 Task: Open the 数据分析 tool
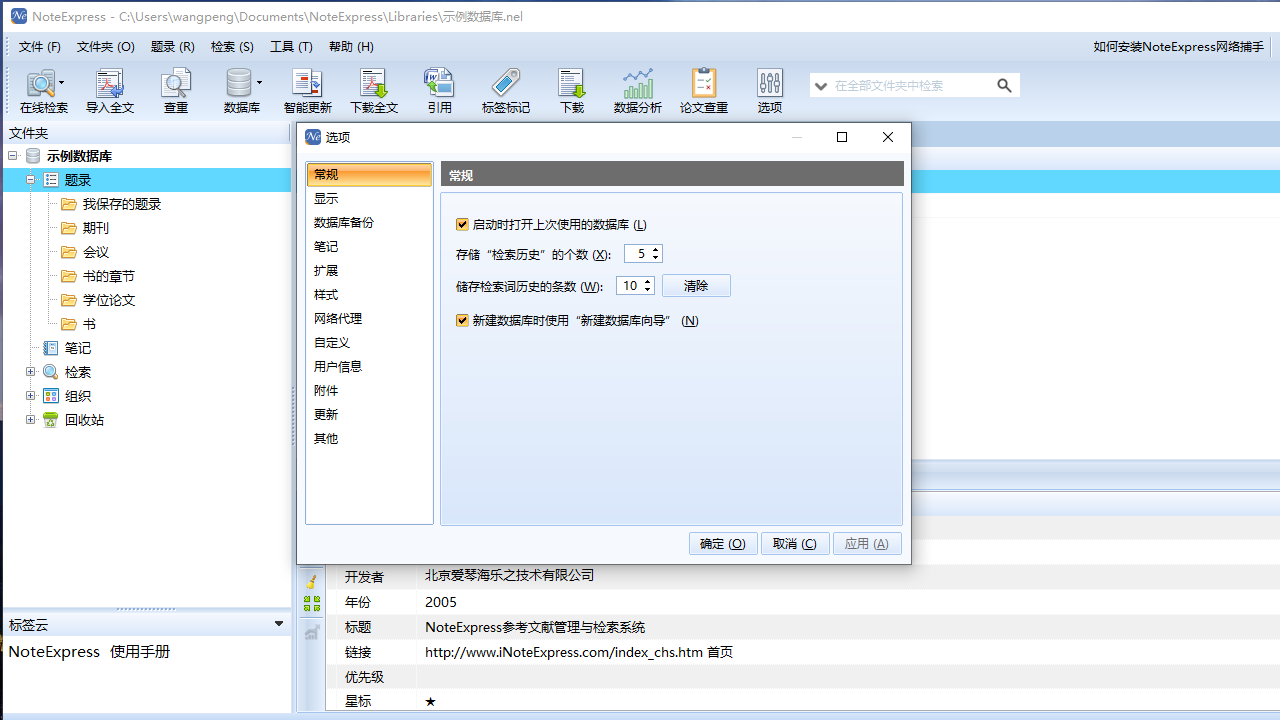point(637,90)
